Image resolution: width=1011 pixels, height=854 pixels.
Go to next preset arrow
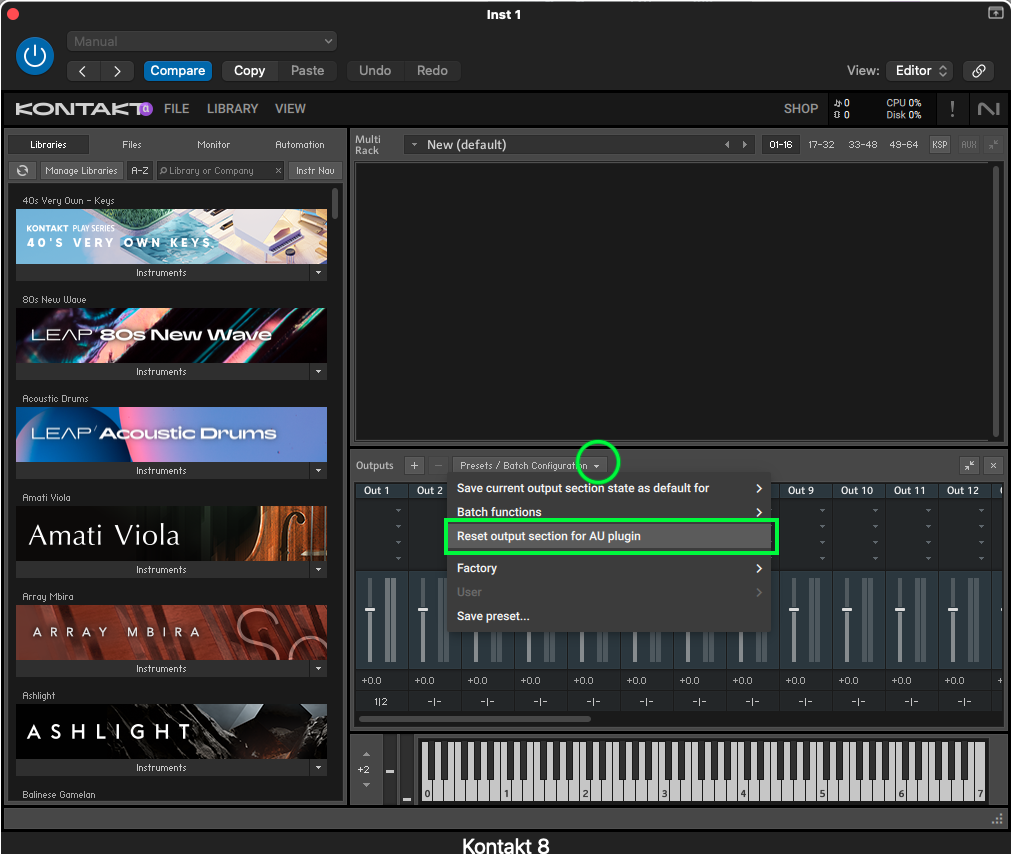click(x=117, y=71)
